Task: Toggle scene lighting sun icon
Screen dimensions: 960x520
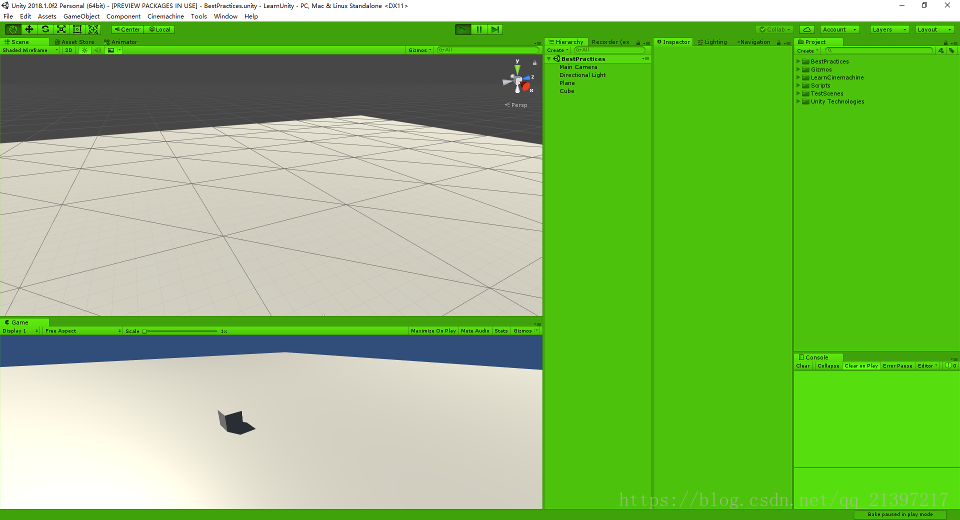Action: coord(84,50)
